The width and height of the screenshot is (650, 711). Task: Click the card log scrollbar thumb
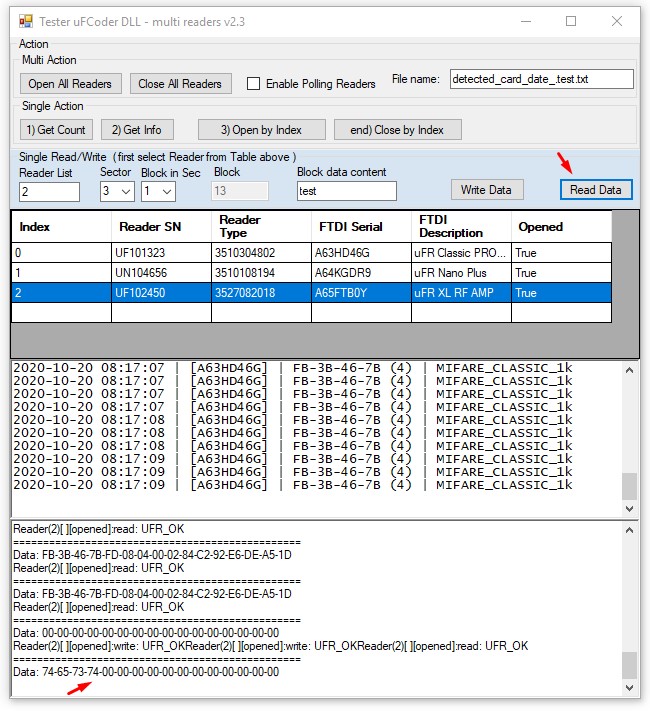[629, 486]
